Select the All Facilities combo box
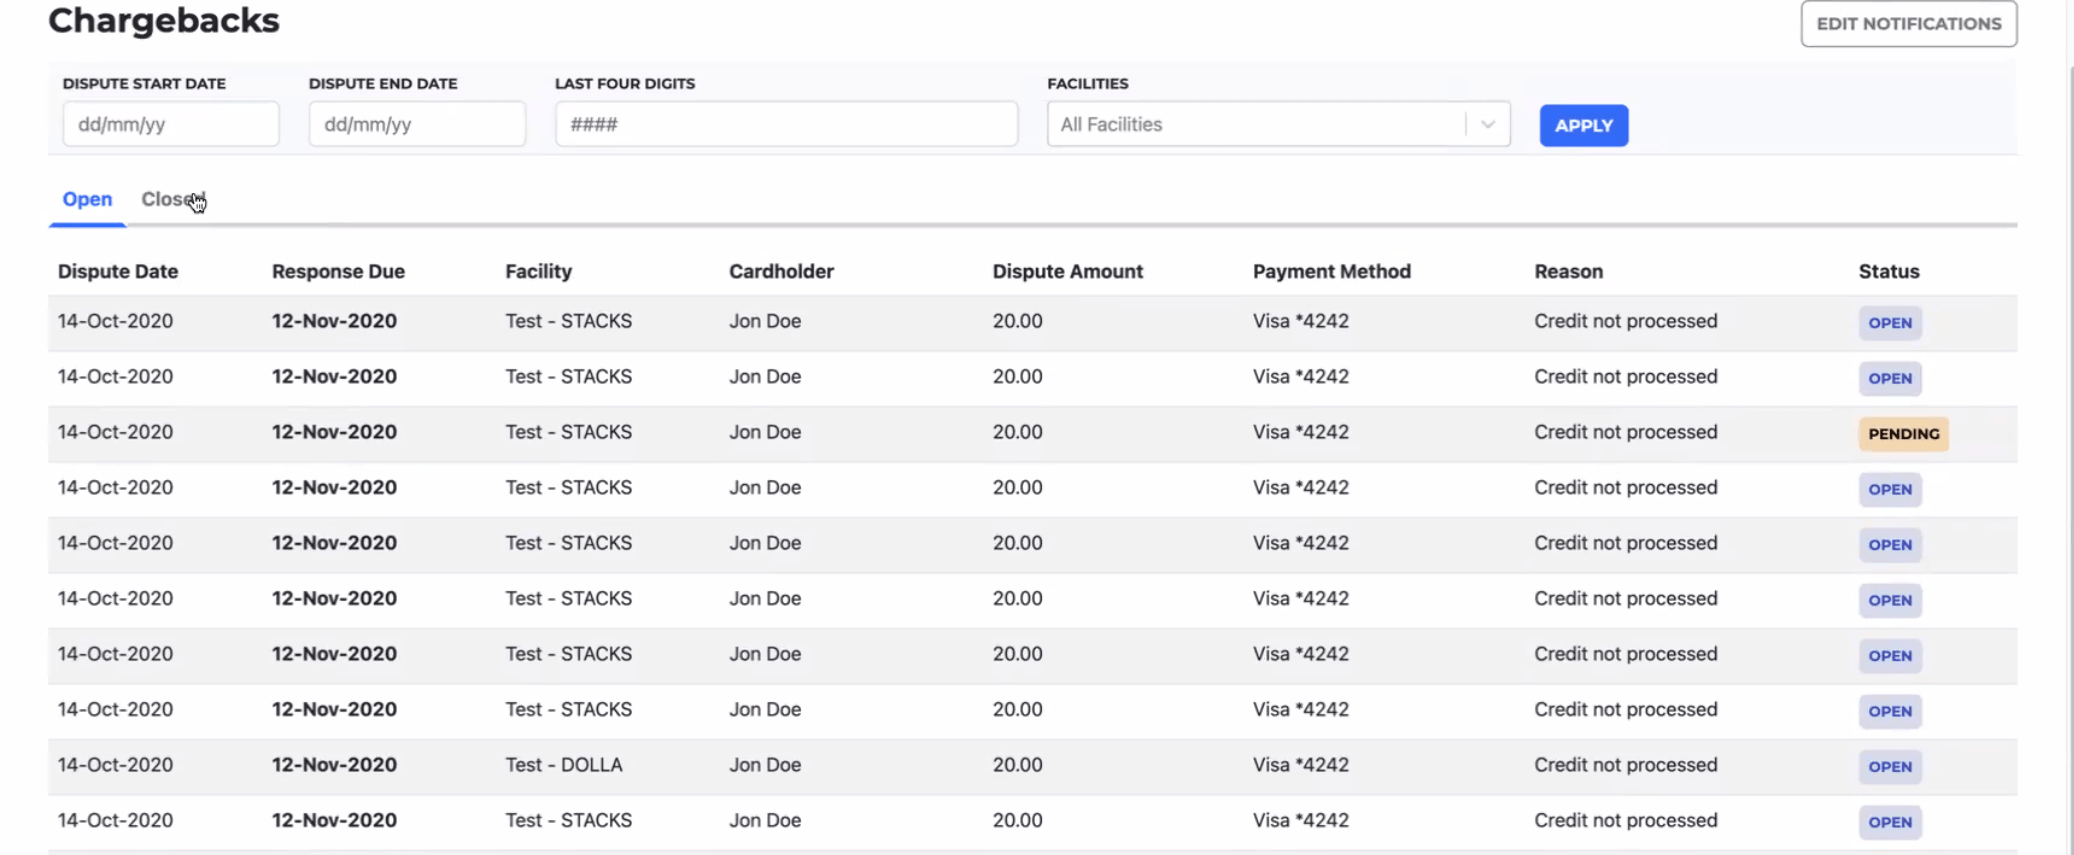Viewport: 2074px width, 855px height. (1255, 125)
